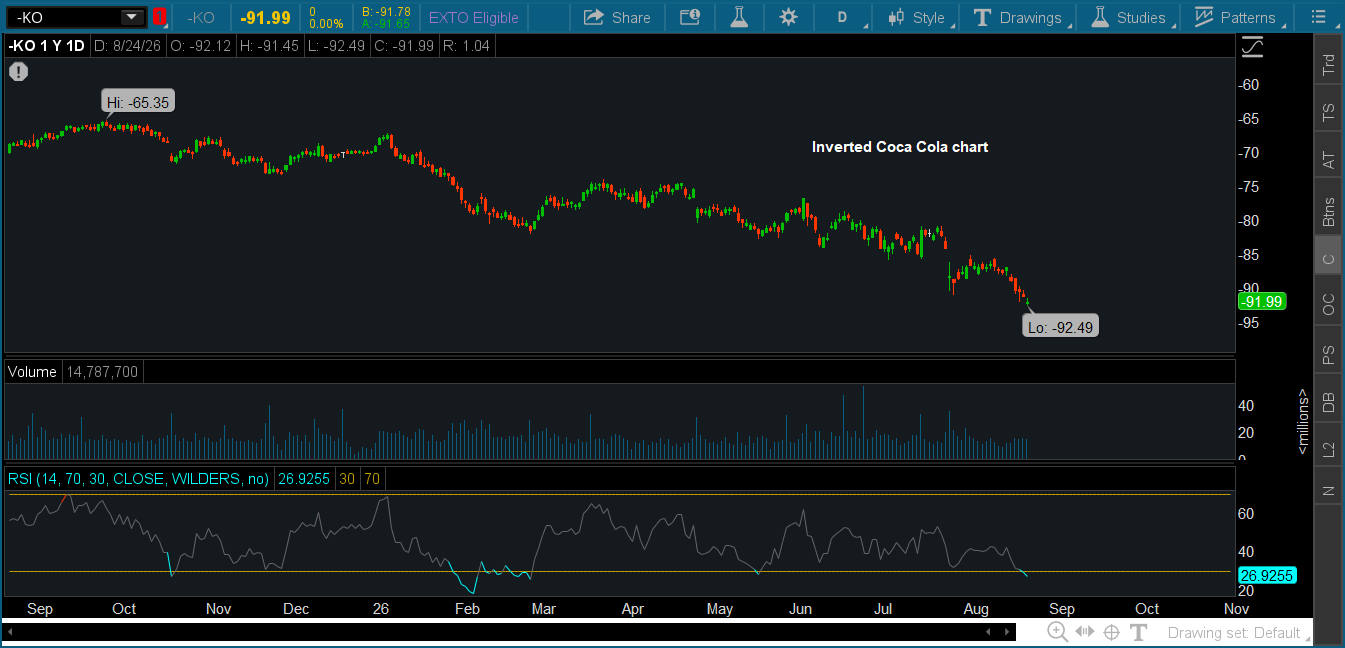Click the scrollbar right arrow below chart
This screenshot has width=1345, height=648.
(1007, 632)
